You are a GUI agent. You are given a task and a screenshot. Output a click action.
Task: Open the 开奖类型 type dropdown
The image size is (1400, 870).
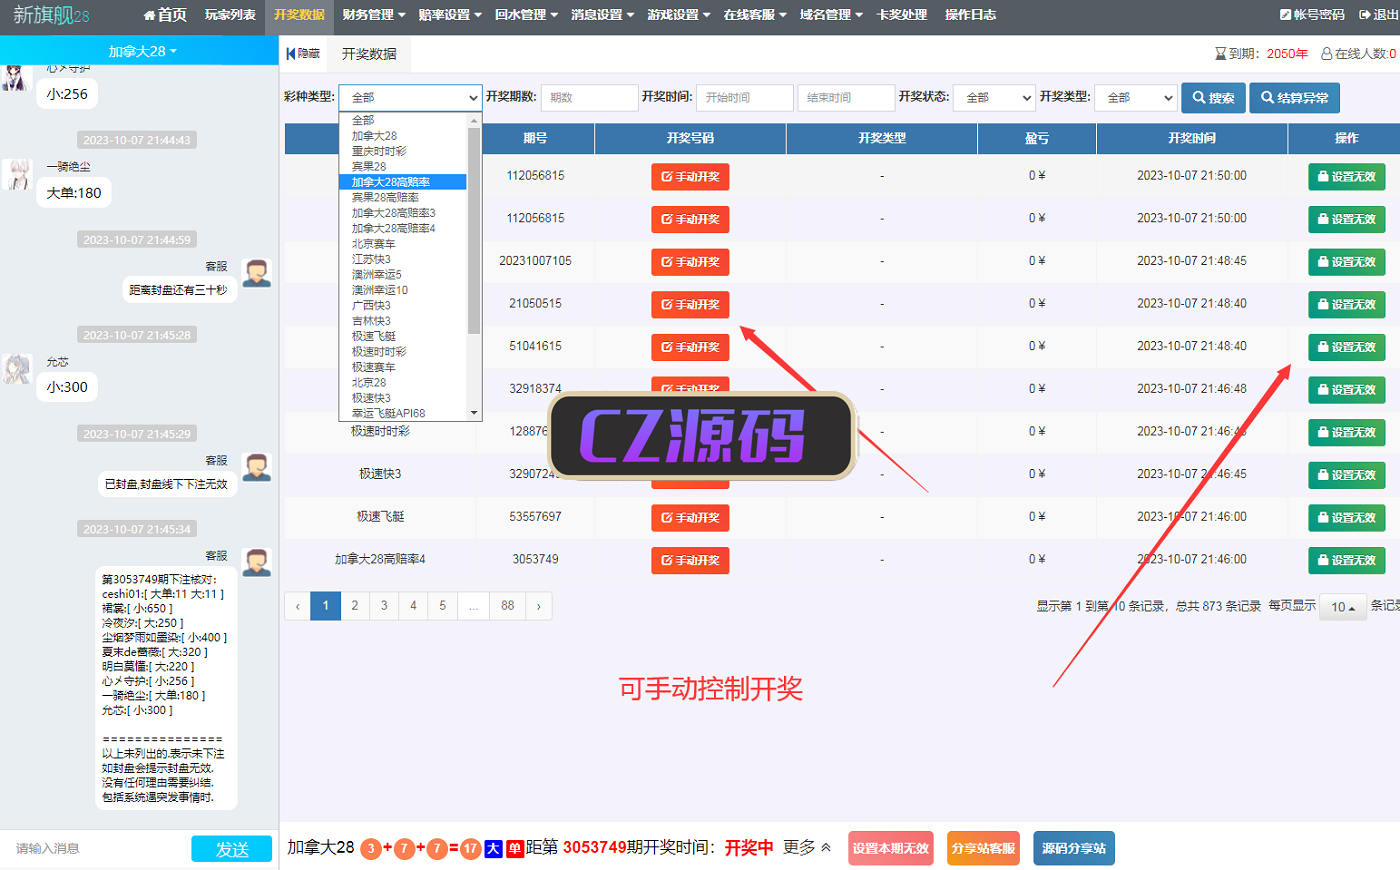click(x=1135, y=98)
